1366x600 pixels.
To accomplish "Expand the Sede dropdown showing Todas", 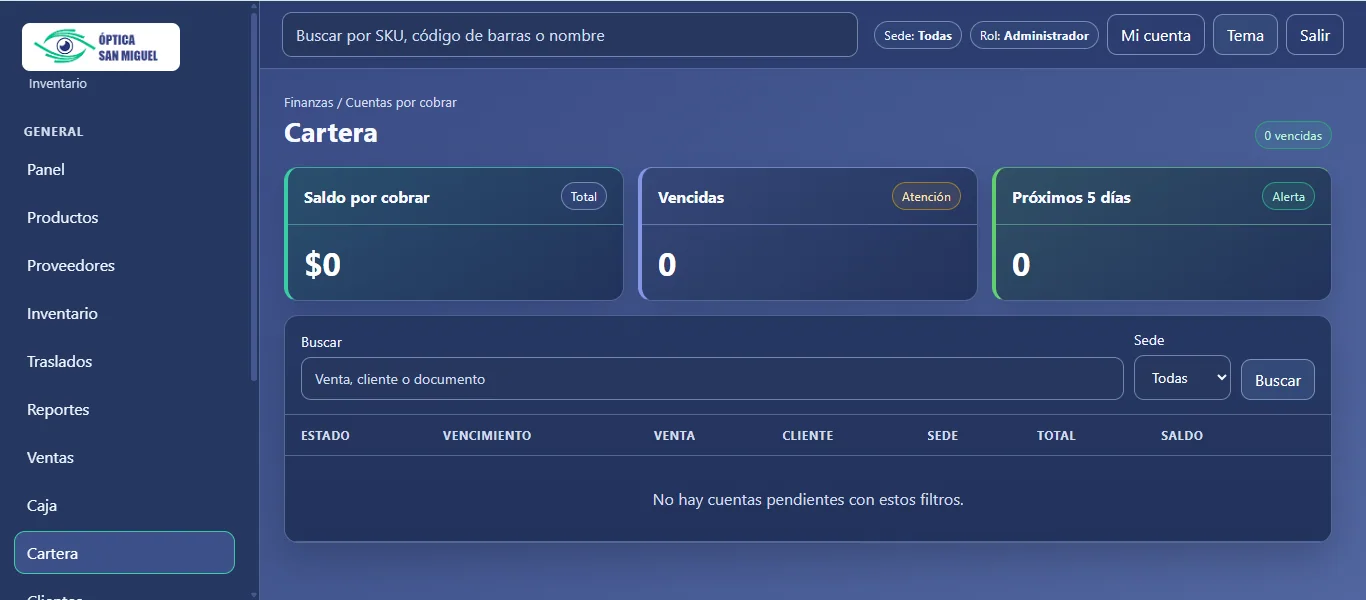I will (1182, 378).
